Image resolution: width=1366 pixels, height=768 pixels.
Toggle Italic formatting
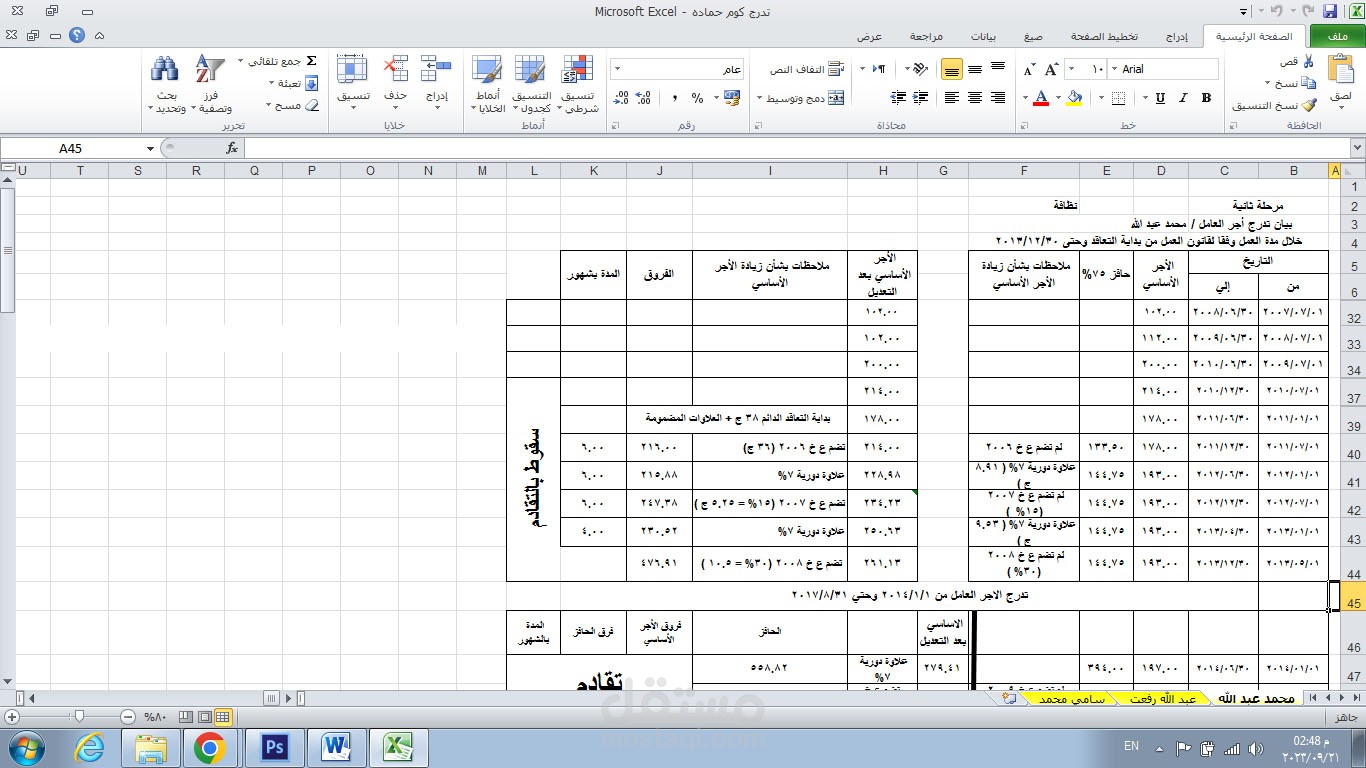coord(1183,98)
